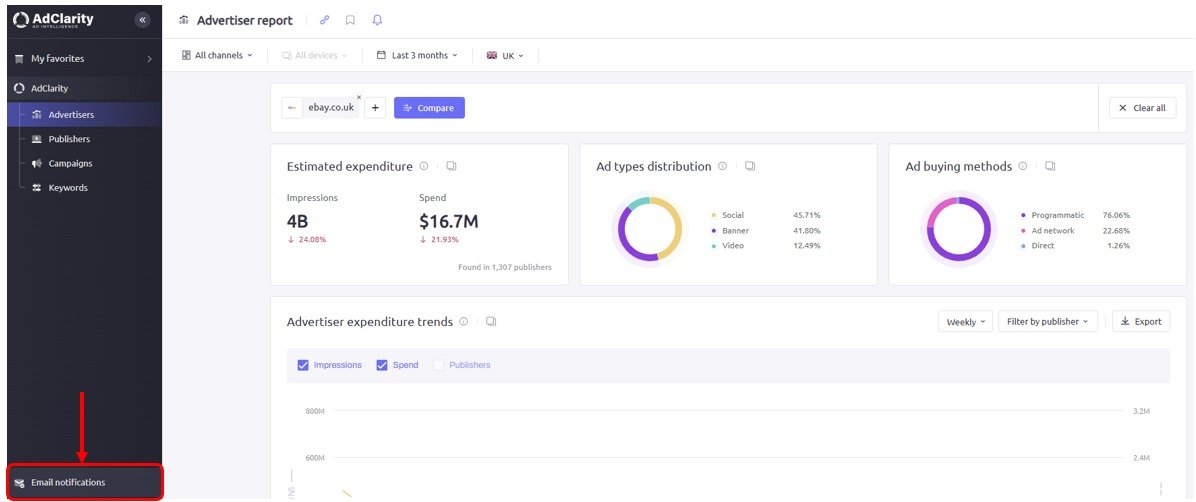Collapse the sidebar with double-chevron icon

[142, 20]
